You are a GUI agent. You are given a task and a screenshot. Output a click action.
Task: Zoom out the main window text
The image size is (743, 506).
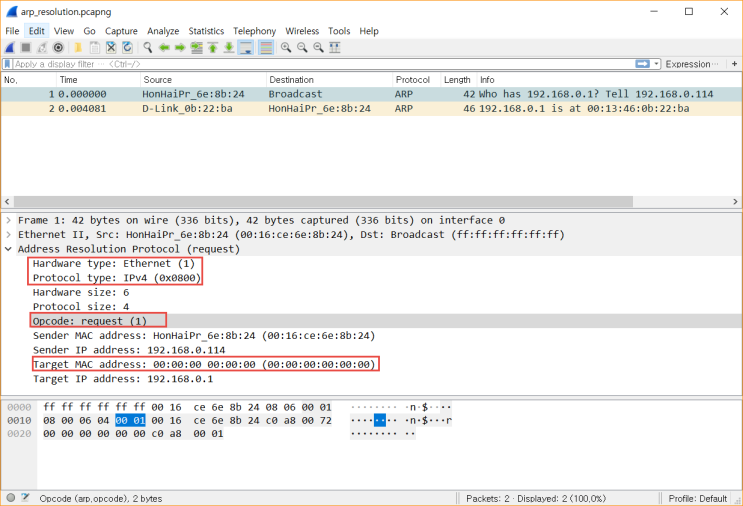pos(302,47)
